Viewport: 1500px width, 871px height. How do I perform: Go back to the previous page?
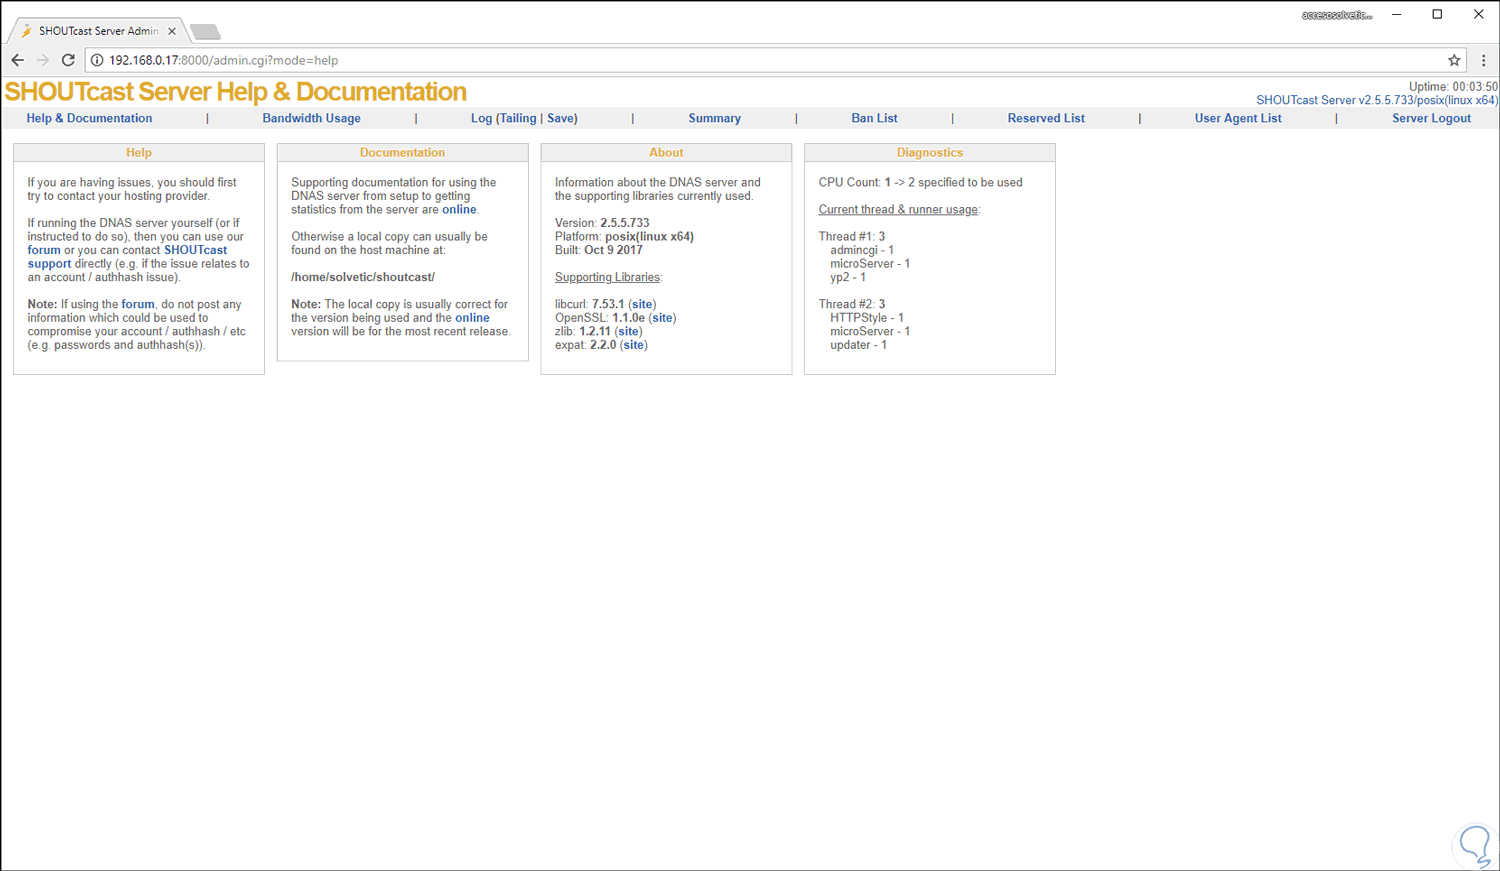click(x=18, y=60)
